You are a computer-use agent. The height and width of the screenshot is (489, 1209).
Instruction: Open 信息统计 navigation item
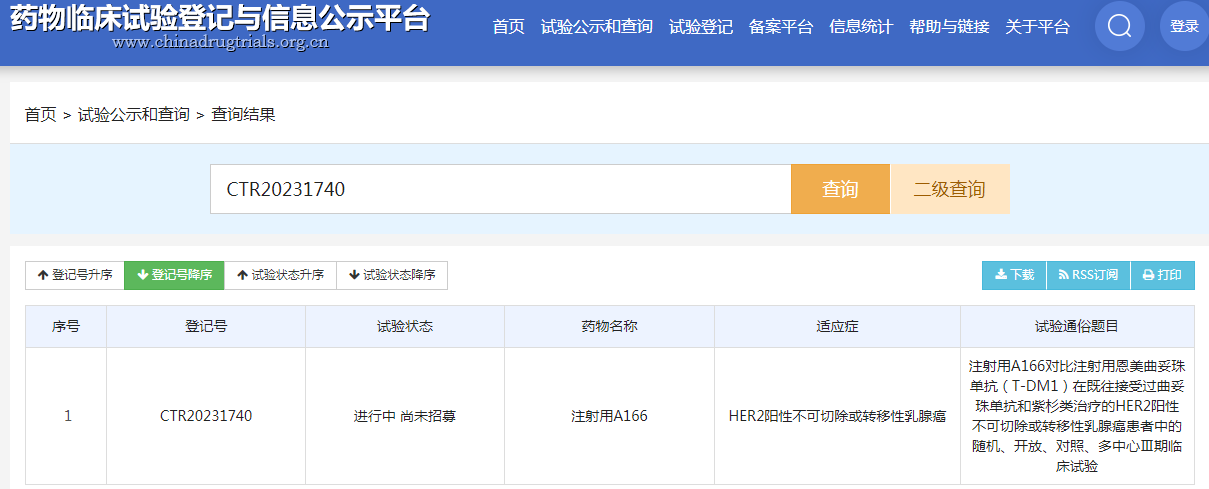click(x=861, y=27)
